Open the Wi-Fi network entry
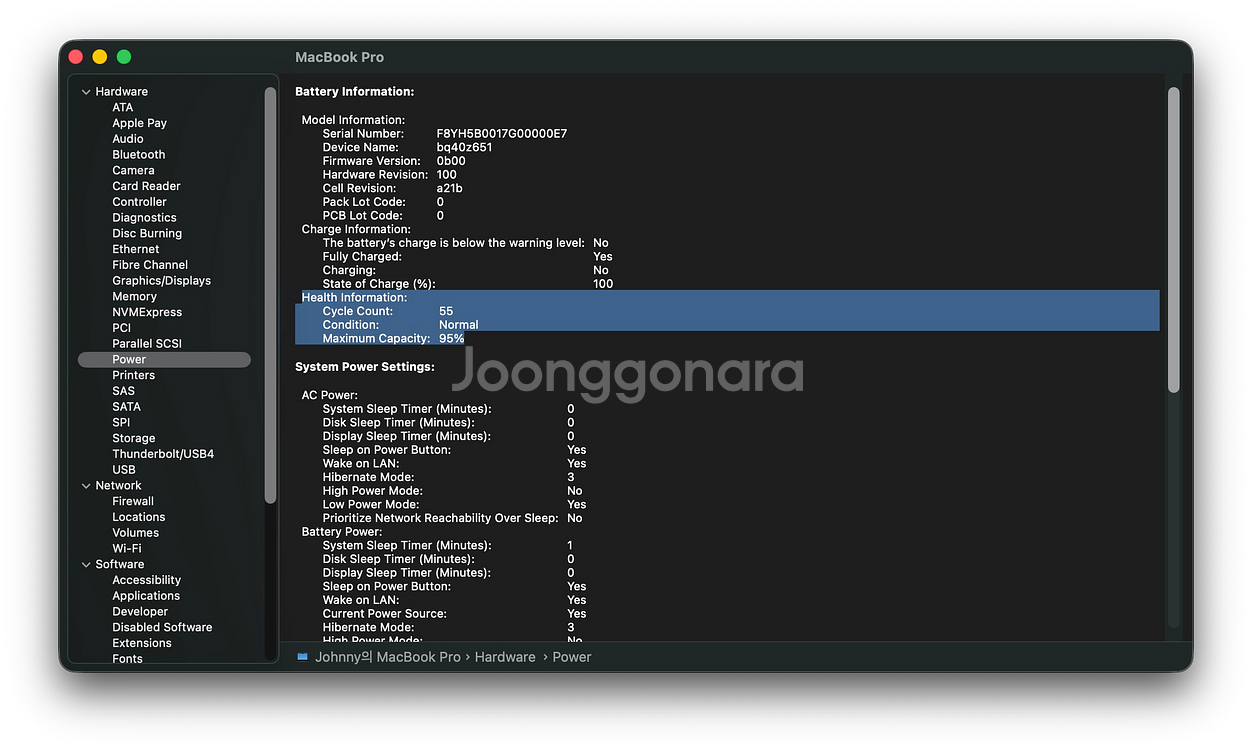The image size is (1252, 750). (x=126, y=549)
